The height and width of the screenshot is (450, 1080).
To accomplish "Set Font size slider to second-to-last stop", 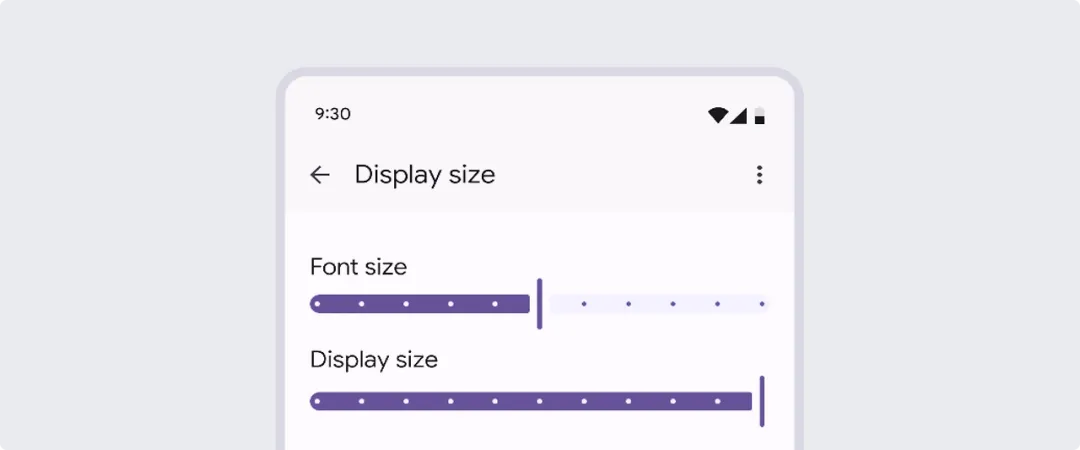I will (x=717, y=303).
